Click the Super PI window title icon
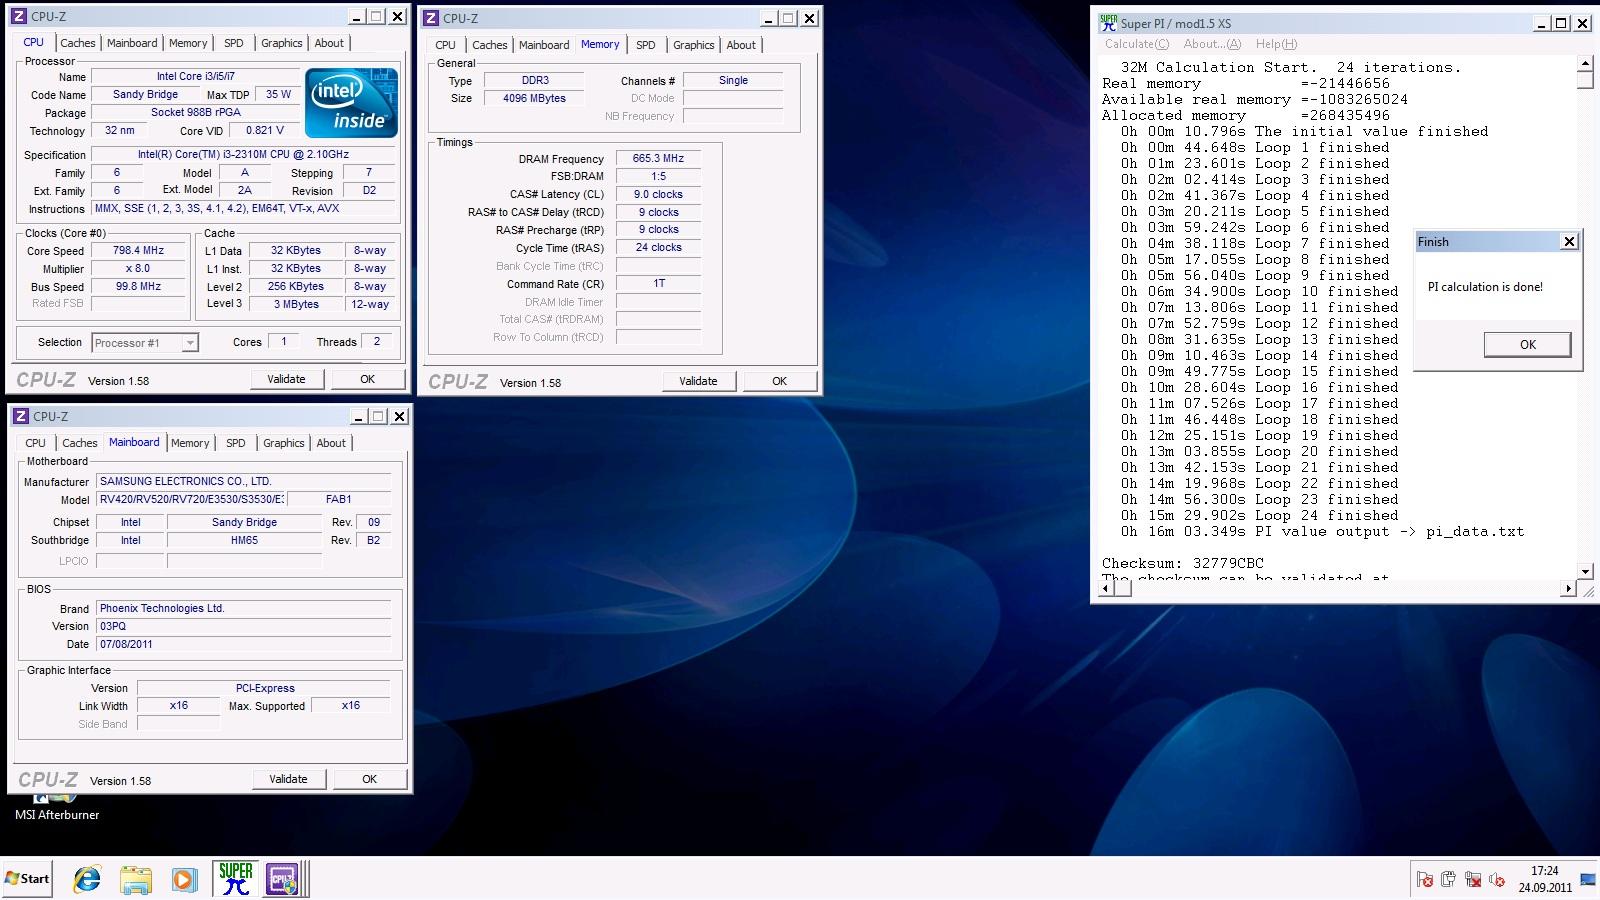This screenshot has width=1600, height=900. coord(1108,23)
